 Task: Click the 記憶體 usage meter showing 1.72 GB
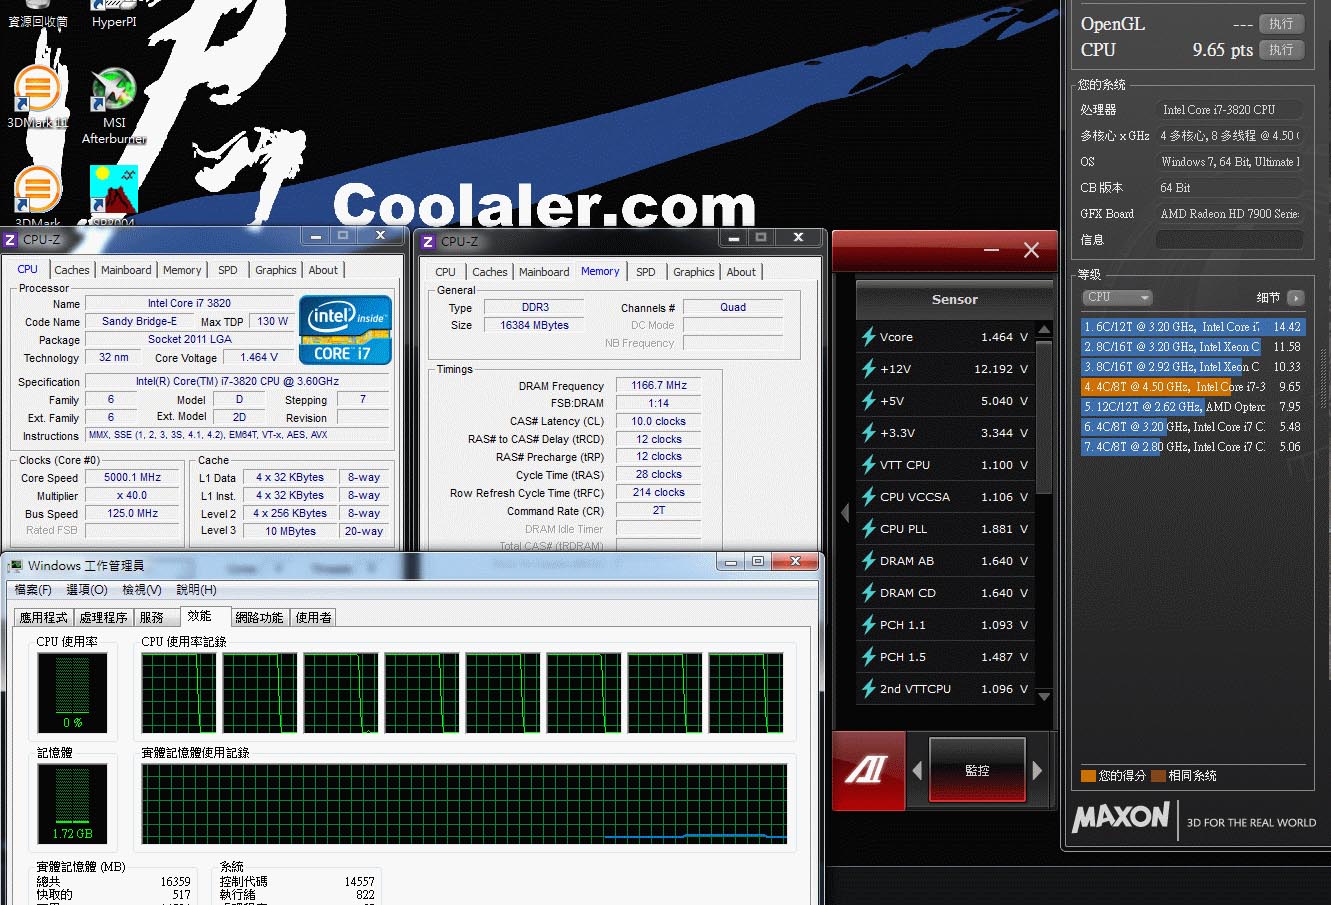tap(73, 803)
